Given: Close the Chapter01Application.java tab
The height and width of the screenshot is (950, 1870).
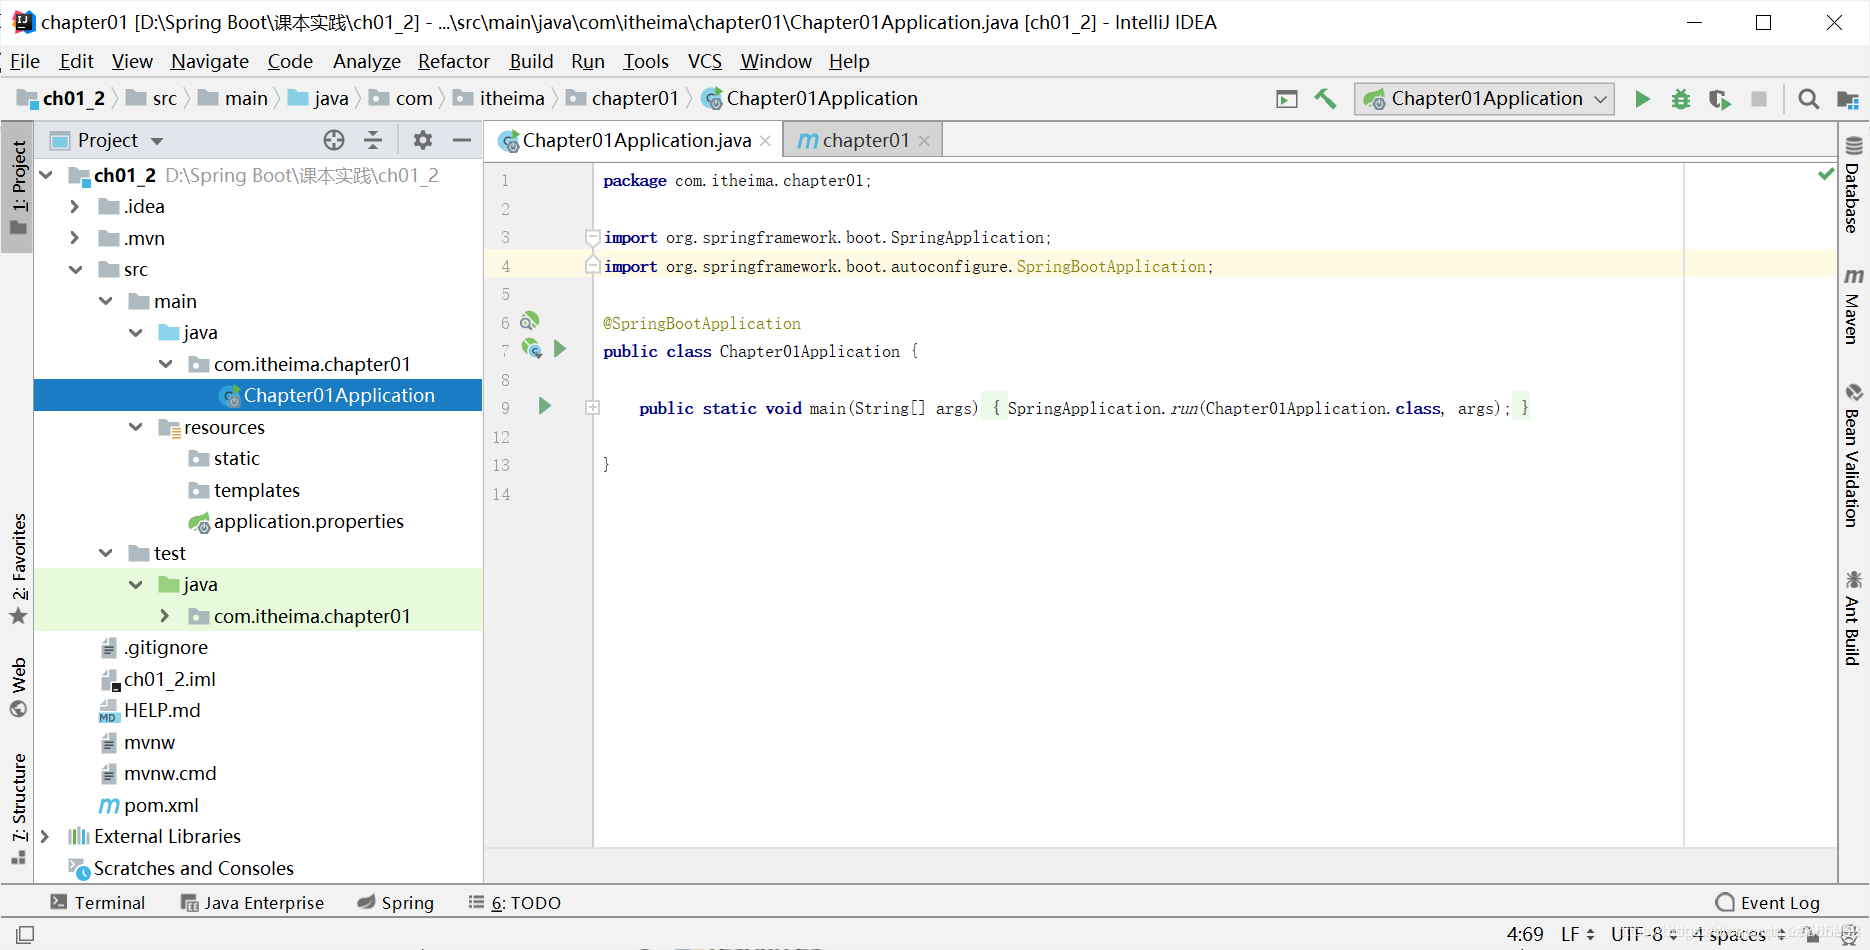Looking at the screenshot, I should 765,141.
